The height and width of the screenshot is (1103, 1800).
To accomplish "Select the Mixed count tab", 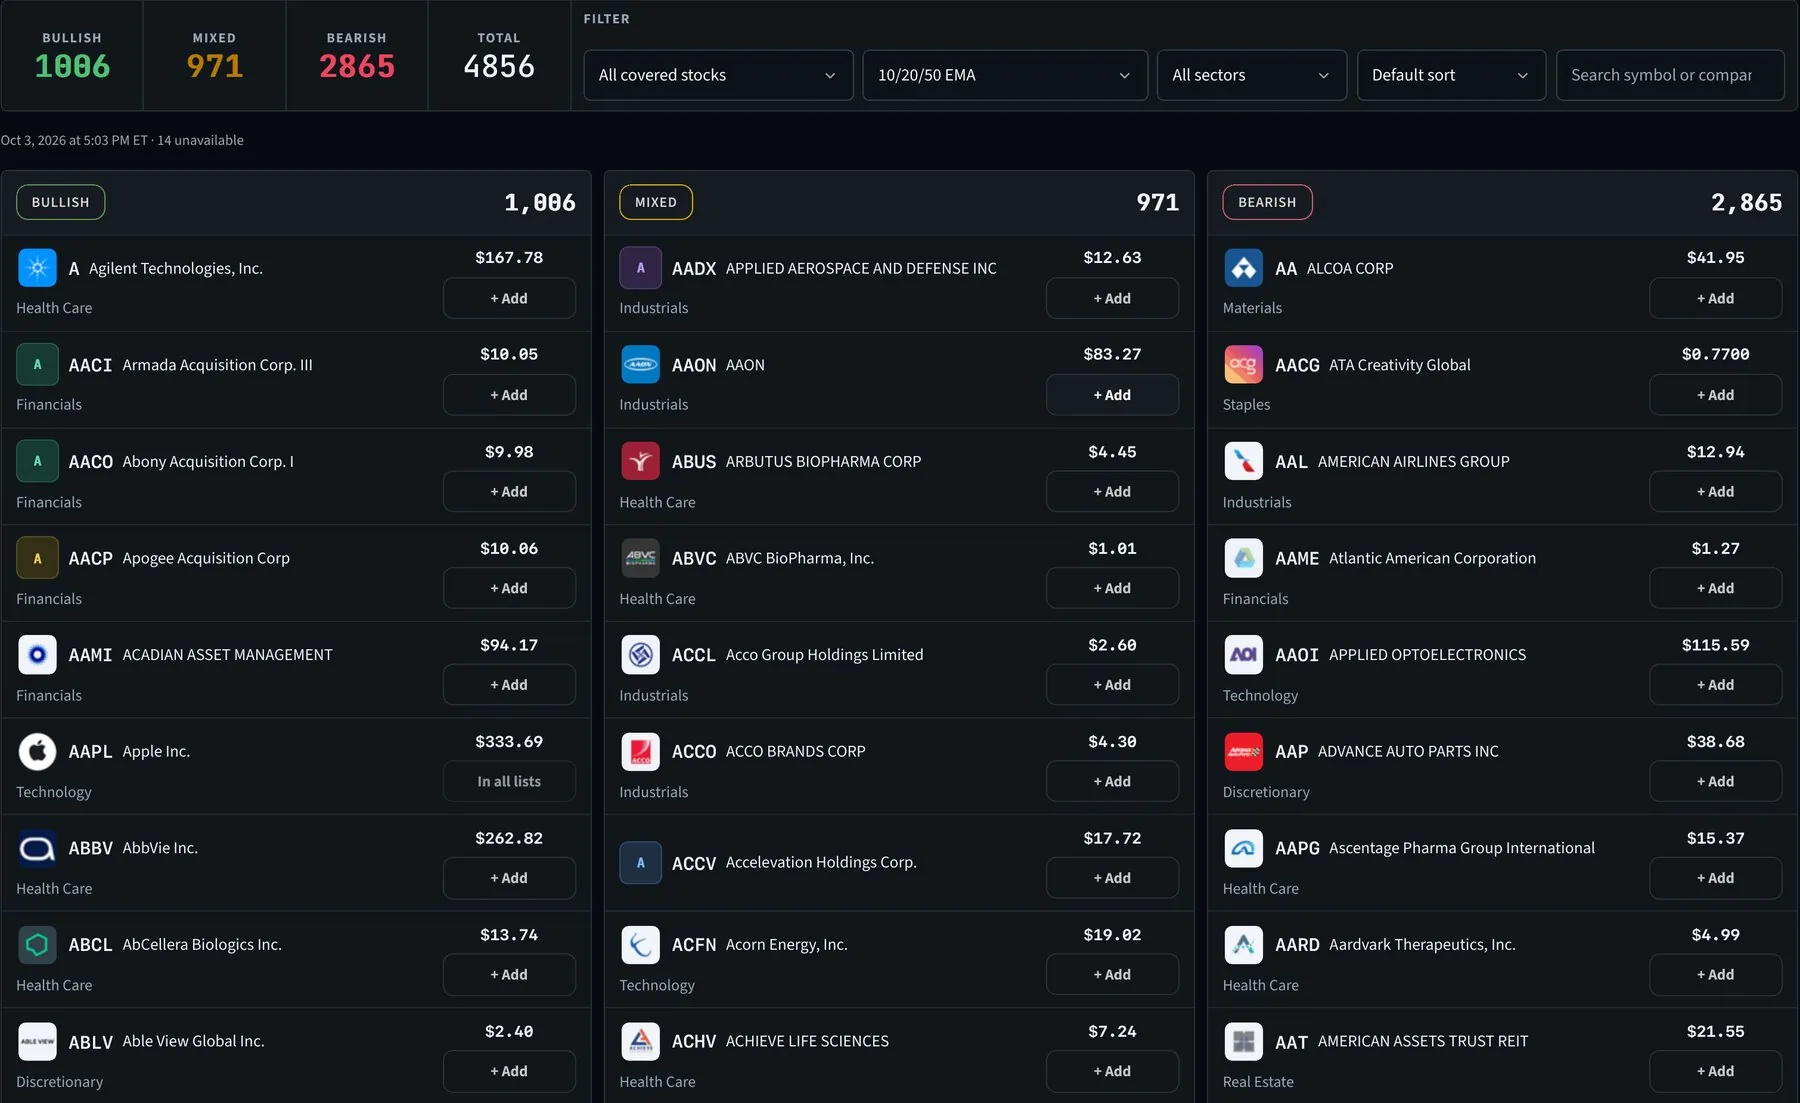I will (x=214, y=56).
